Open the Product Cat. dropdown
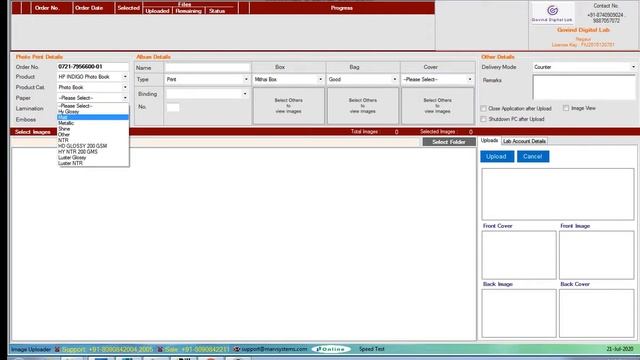640x360 pixels. pyautogui.click(x=125, y=87)
